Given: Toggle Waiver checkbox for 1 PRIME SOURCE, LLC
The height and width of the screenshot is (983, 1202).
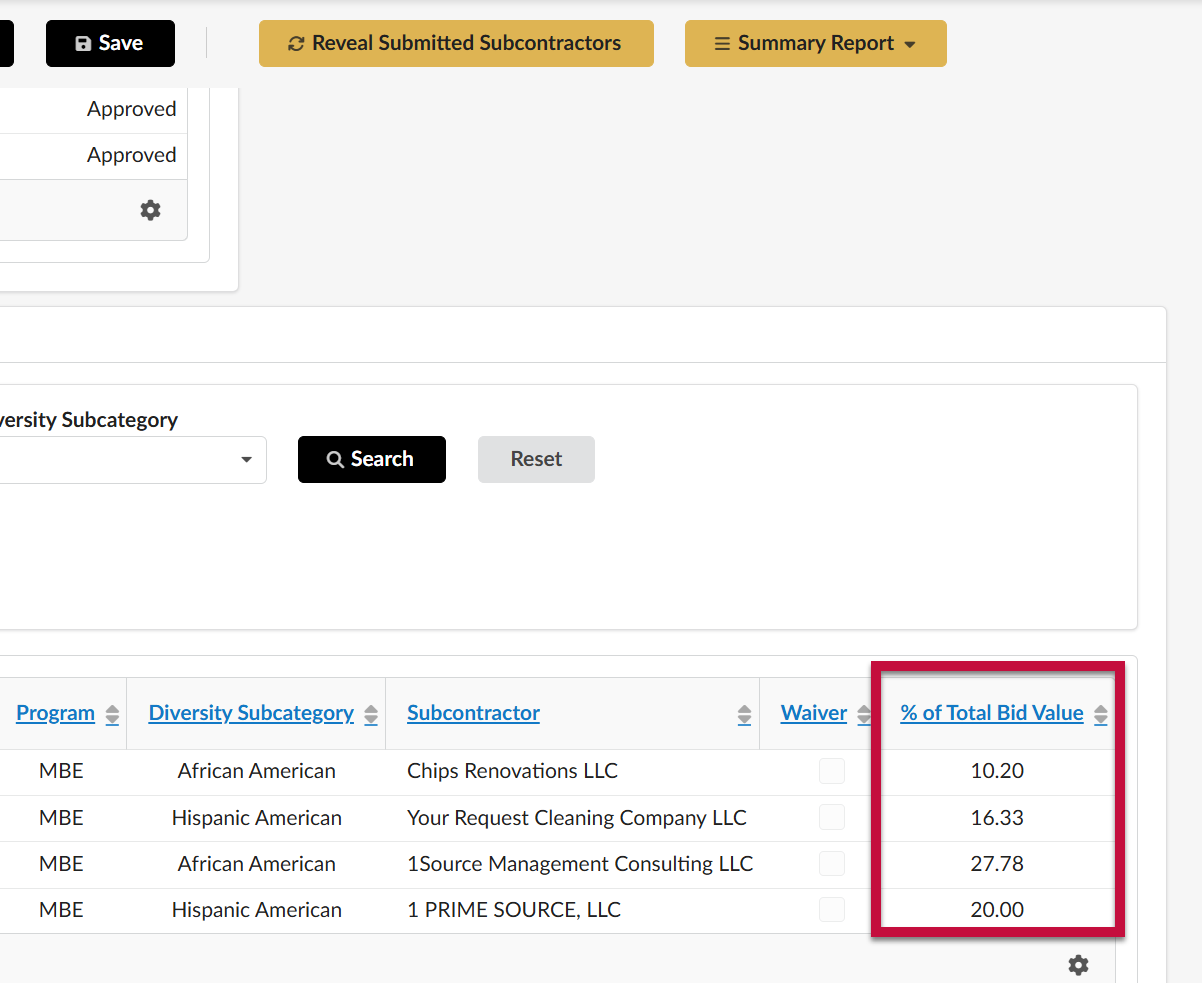Looking at the screenshot, I should [x=832, y=909].
